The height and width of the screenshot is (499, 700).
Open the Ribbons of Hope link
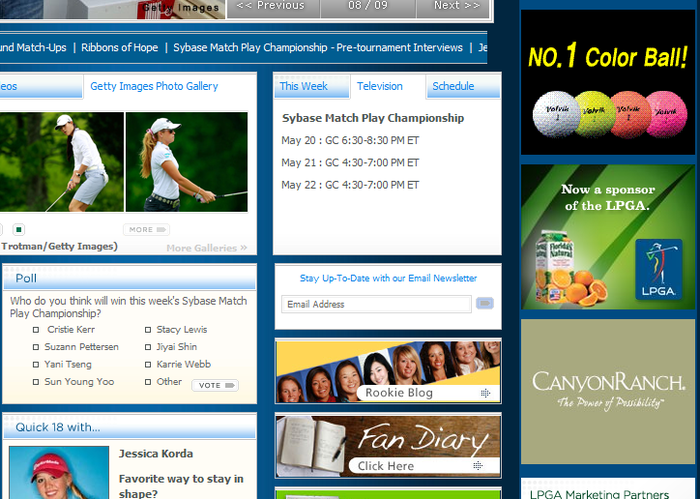pyautogui.click(x=119, y=47)
